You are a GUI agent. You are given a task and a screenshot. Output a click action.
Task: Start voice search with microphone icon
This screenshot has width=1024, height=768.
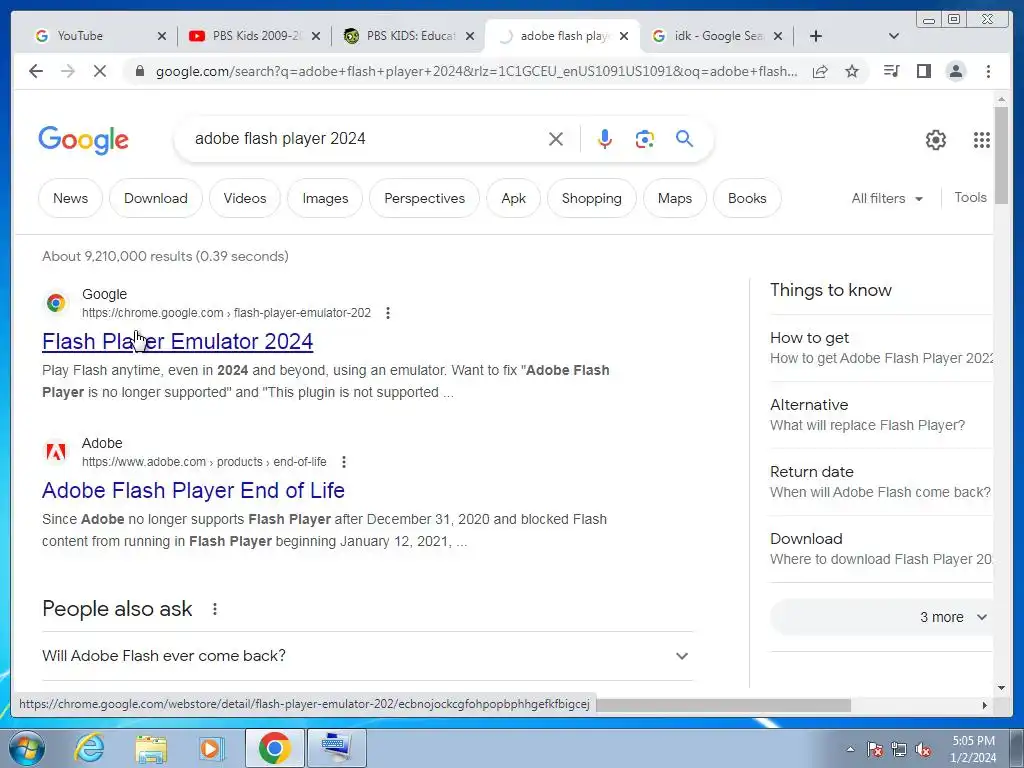point(605,139)
